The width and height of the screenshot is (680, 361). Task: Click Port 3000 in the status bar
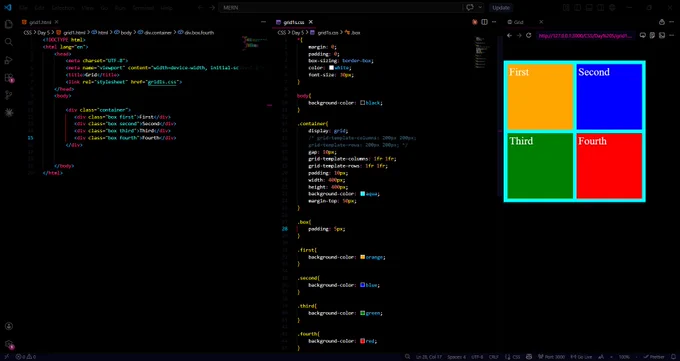552,357
